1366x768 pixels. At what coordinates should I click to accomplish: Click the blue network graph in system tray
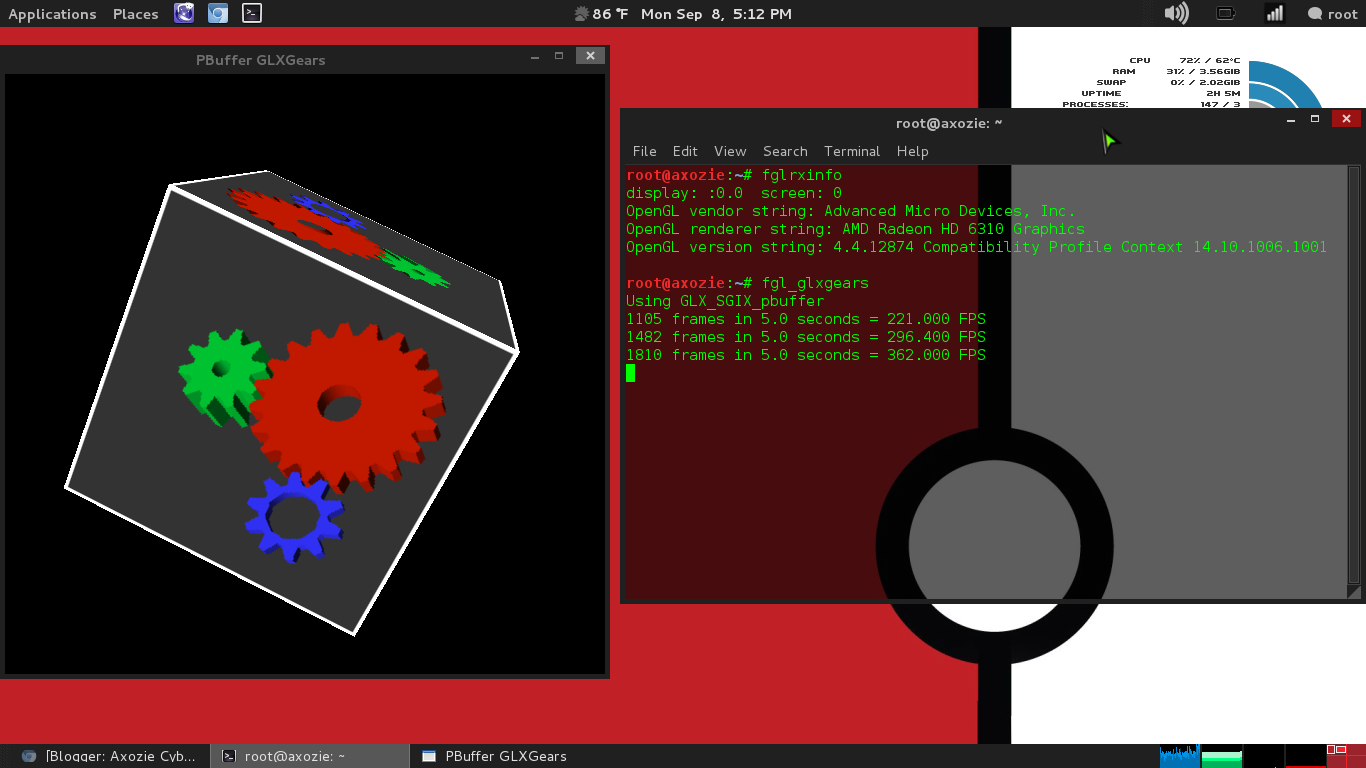pos(1178,756)
